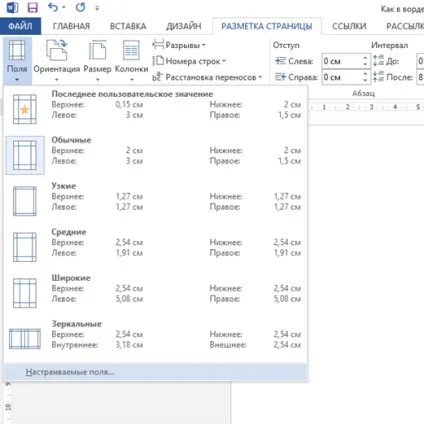Open Настраиваемые поля custom margins

coord(155,372)
